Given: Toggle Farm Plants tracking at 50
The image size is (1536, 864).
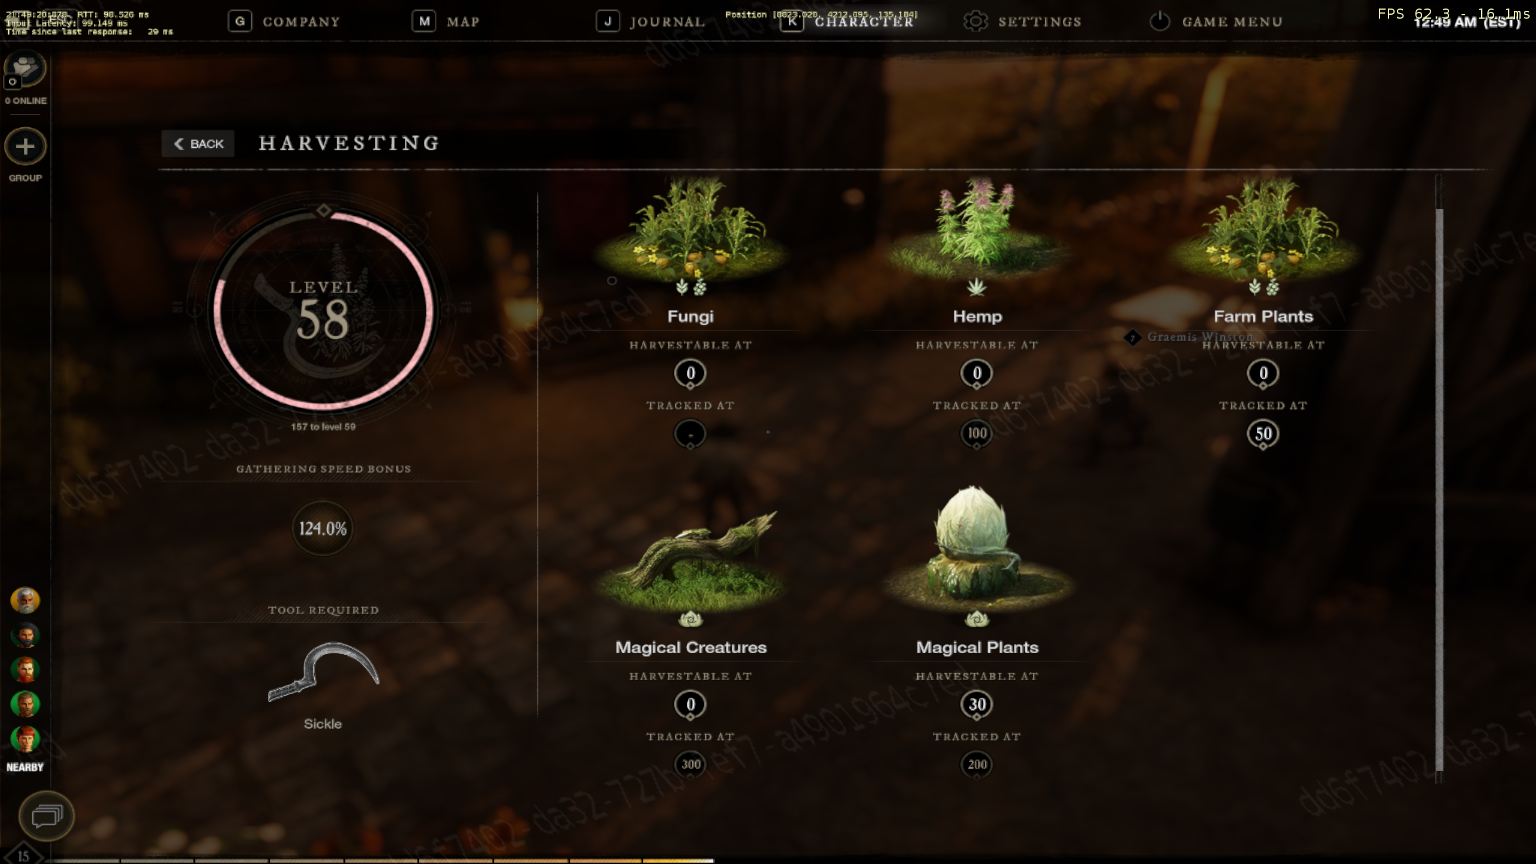Looking at the screenshot, I should [1263, 434].
